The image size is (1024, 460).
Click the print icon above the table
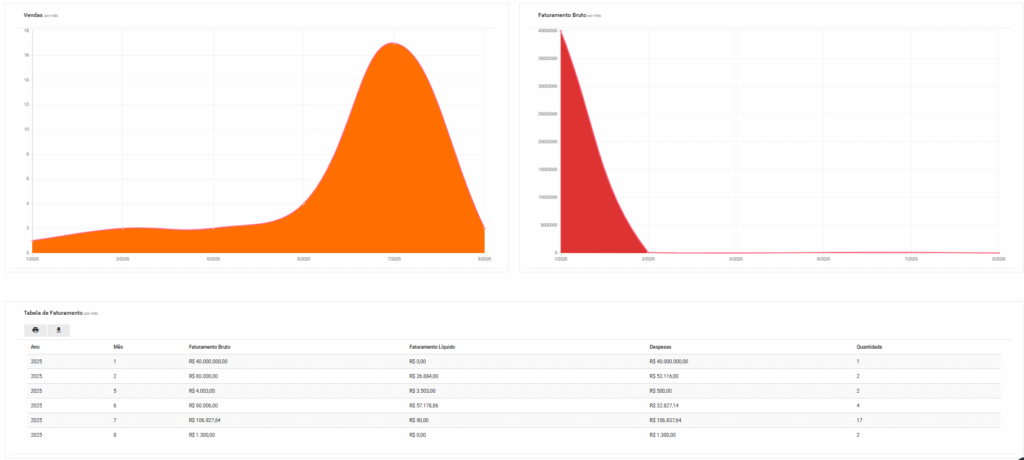click(x=35, y=329)
